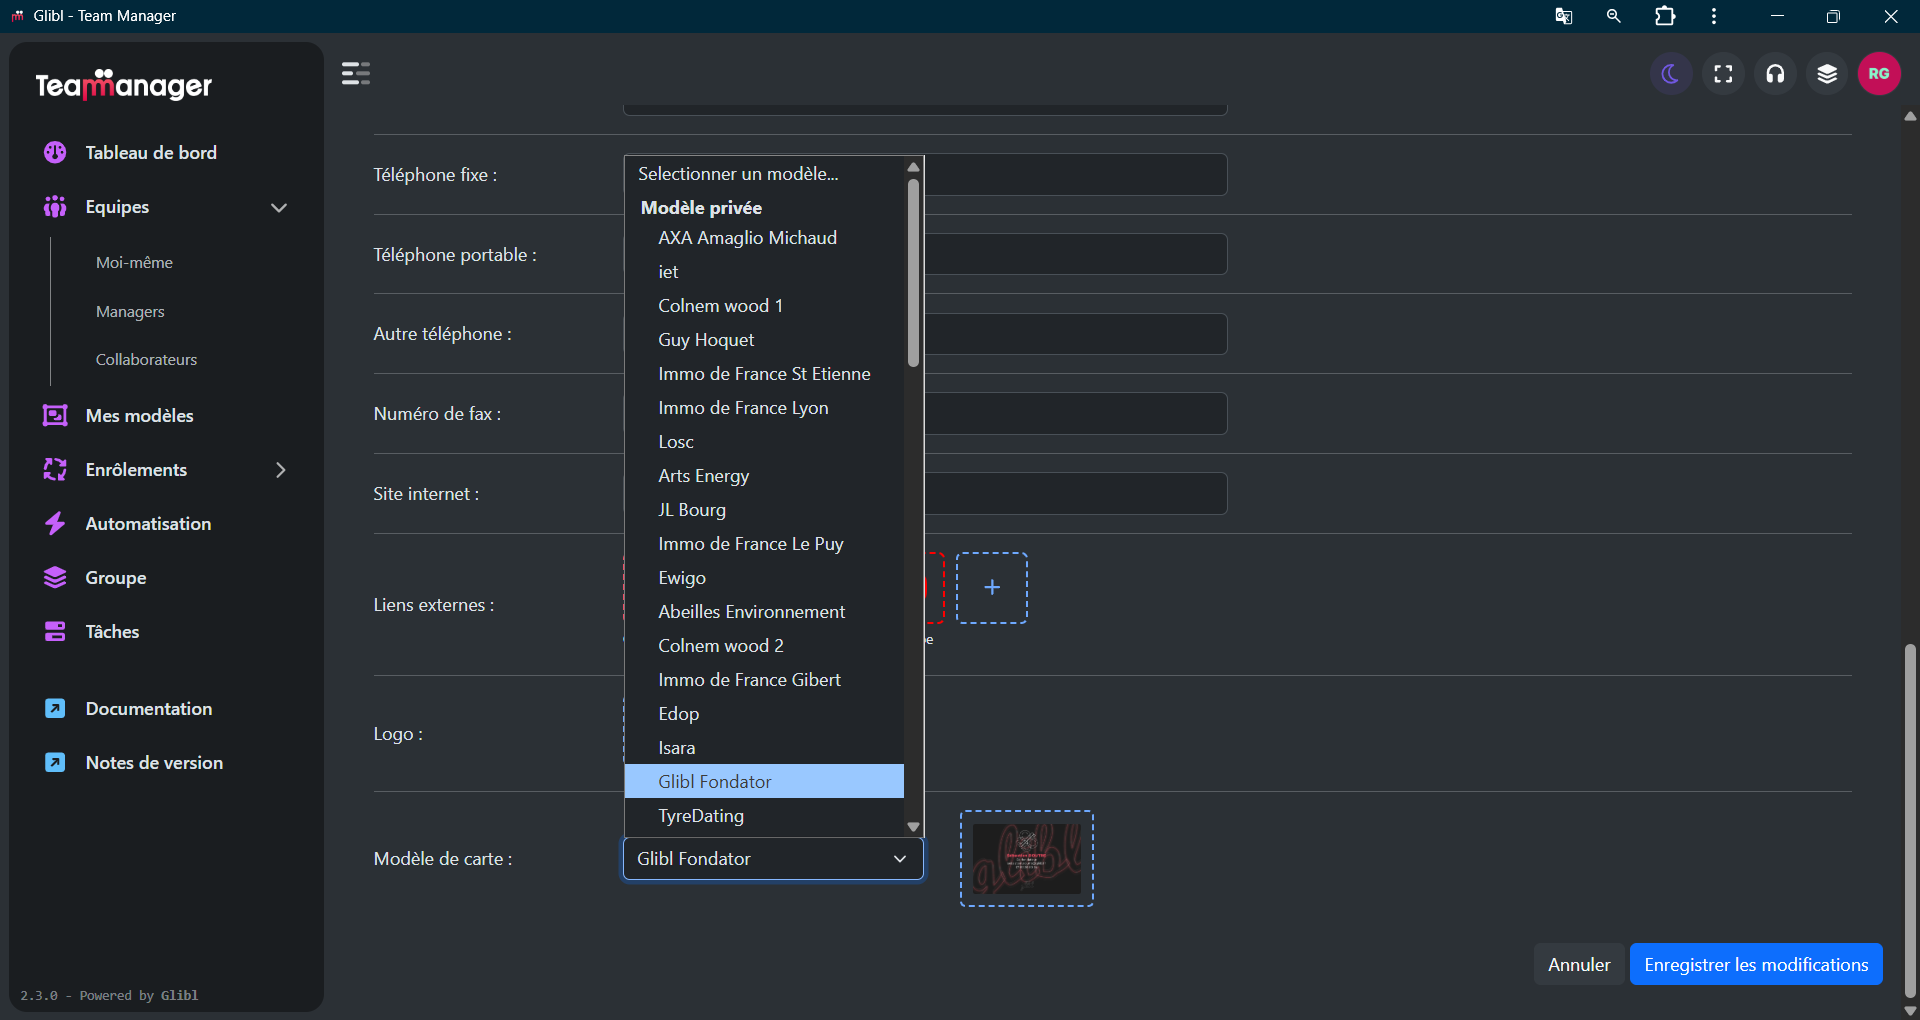Choose TyreDating from the model list
The height and width of the screenshot is (1020, 1920).
pyautogui.click(x=701, y=816)
